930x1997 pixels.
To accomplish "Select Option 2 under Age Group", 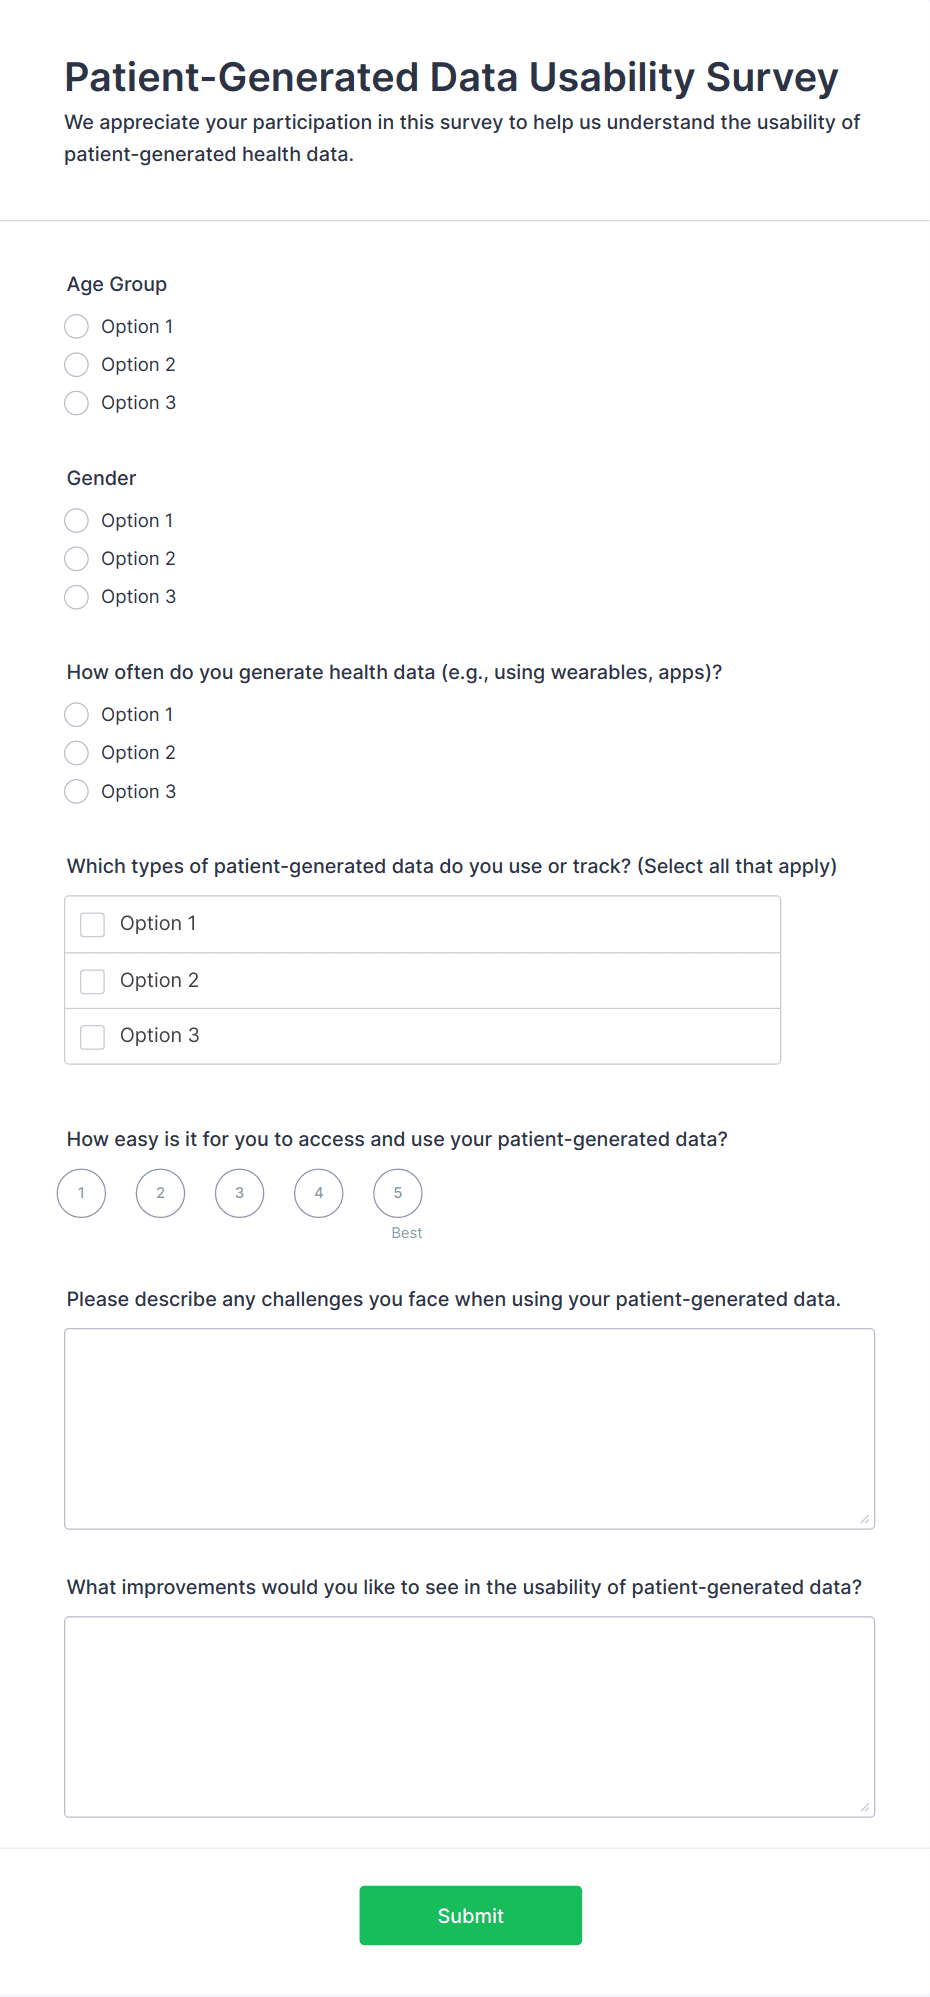I will point(76,364).
